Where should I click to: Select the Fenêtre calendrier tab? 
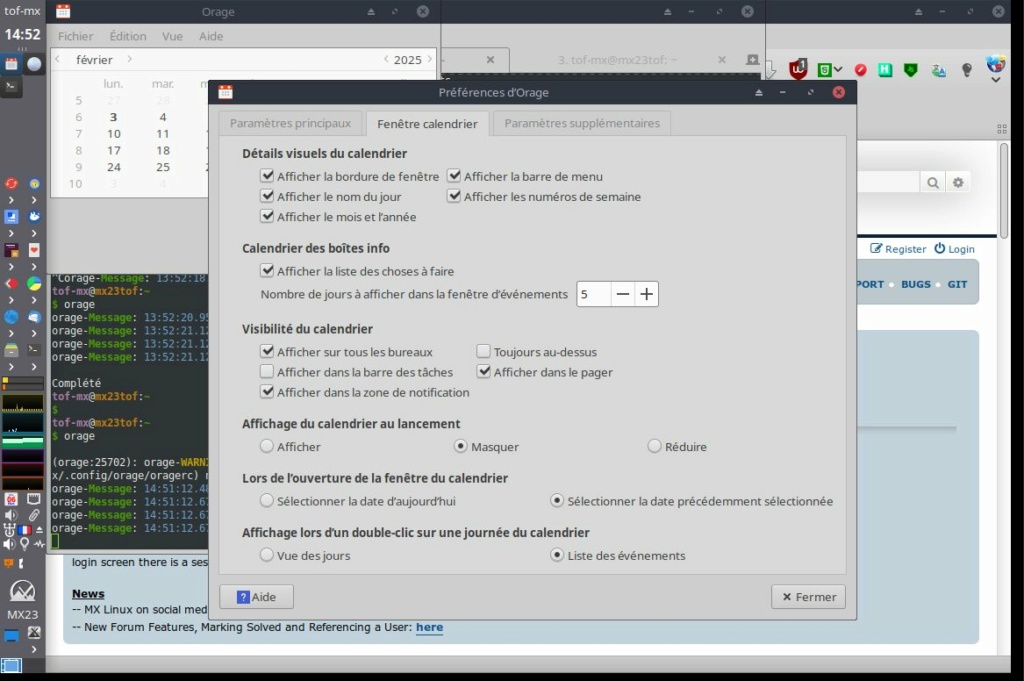point(427,123)
